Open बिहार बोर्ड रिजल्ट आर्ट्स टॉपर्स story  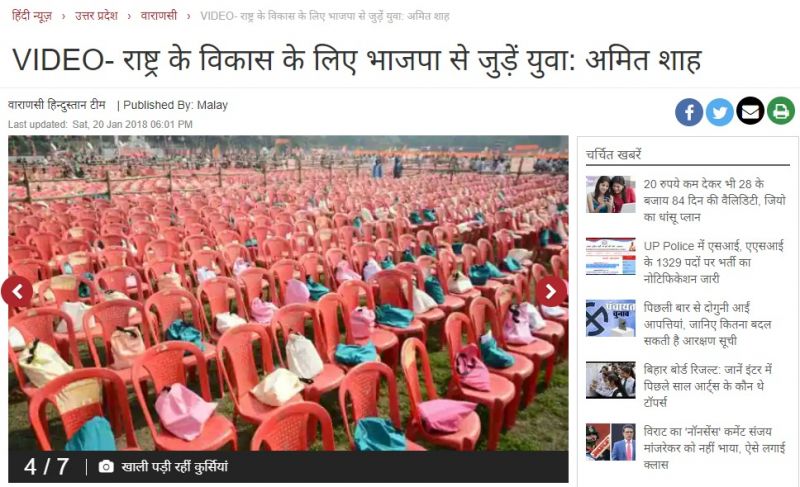click(x=708, y=386)
